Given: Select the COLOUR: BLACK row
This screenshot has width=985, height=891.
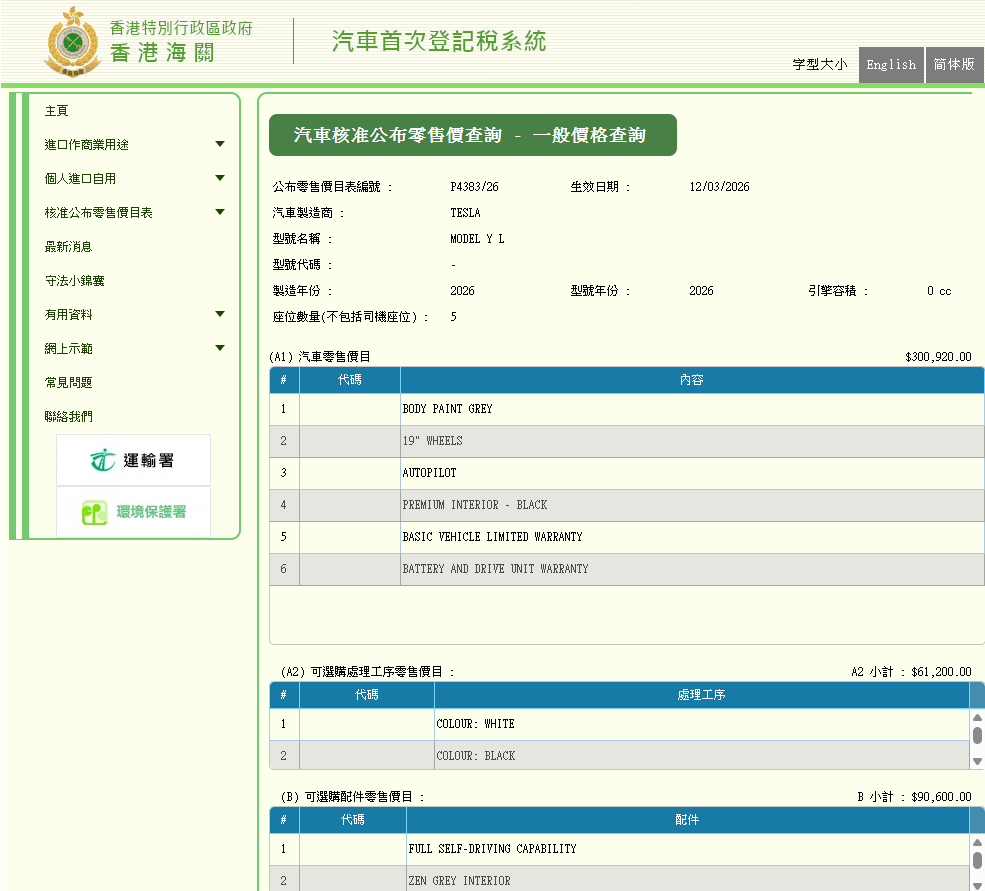Looking at the screenshot, I should 619,755.
